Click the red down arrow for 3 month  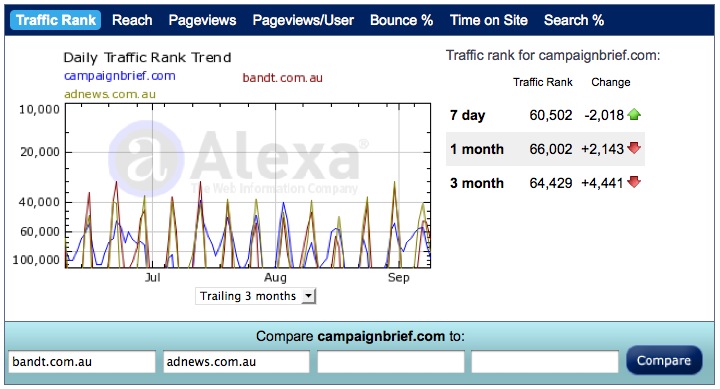click(x=634, y=182)
